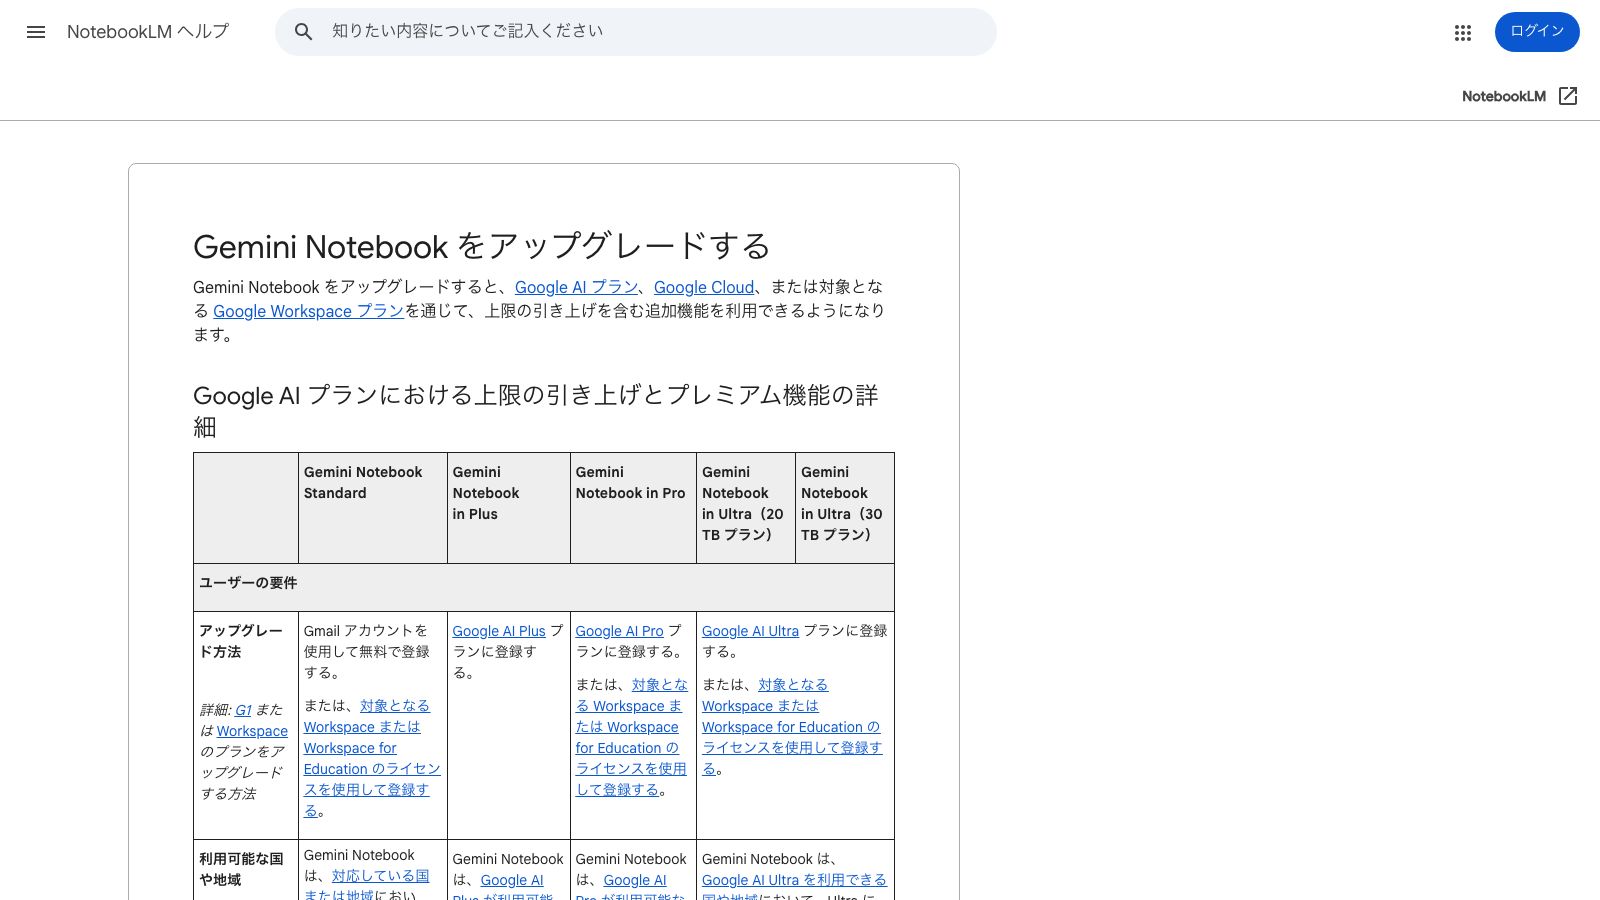Image resolution: width=1600 pixels, height=900 pixels.
Task: Open Ultra column's Workspace for Education link
Action: pos(791,727)
